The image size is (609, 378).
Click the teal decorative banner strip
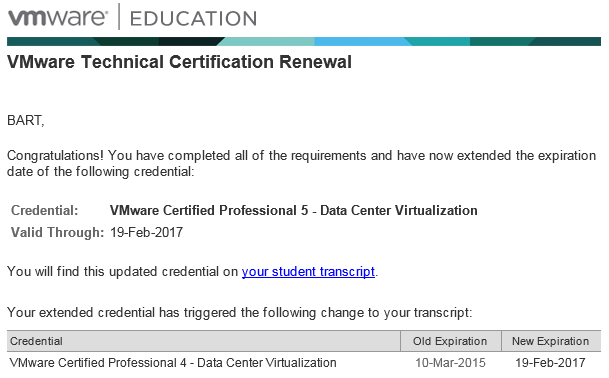[304, 42]
